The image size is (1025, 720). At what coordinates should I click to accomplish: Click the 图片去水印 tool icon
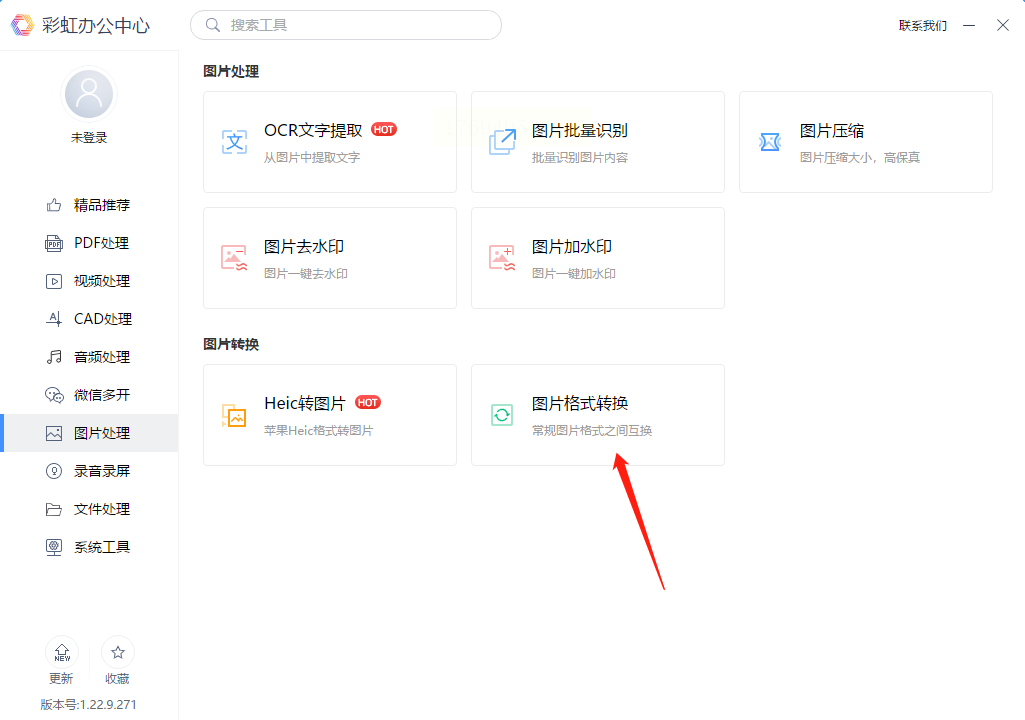pos(234,258)
